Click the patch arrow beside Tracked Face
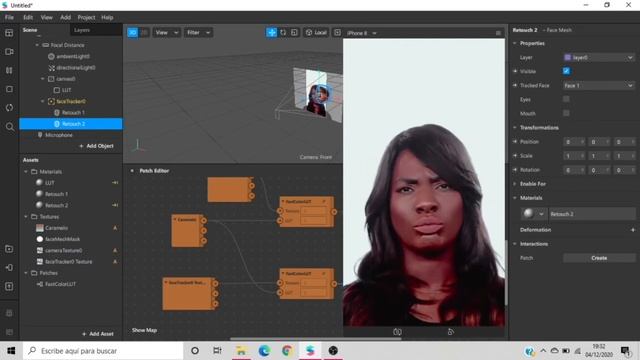The width and height of the screenshot is (640, 360). [515, 85]
